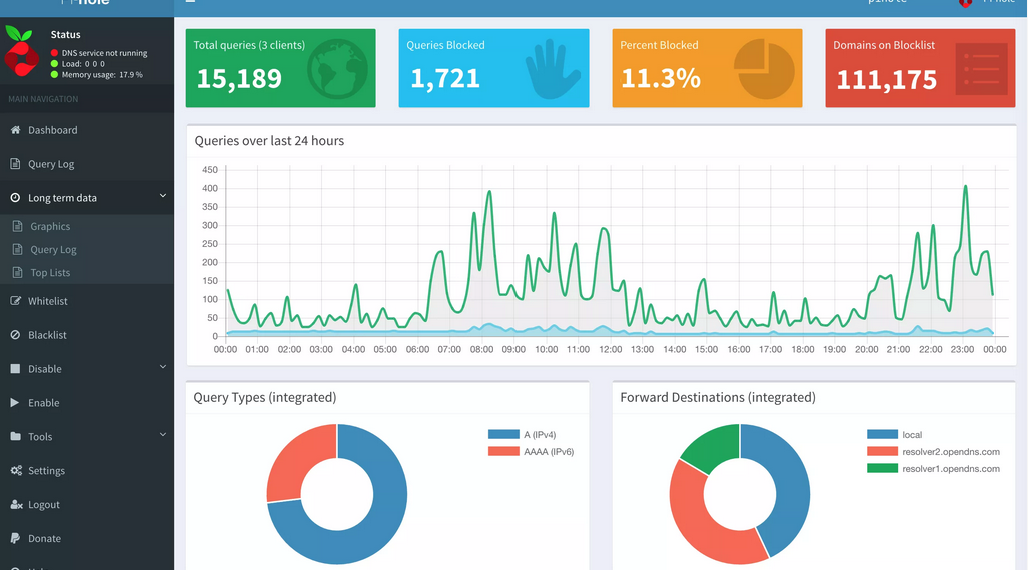
Task: Click the Queries Blocked summary box
Action: [494, 68]
